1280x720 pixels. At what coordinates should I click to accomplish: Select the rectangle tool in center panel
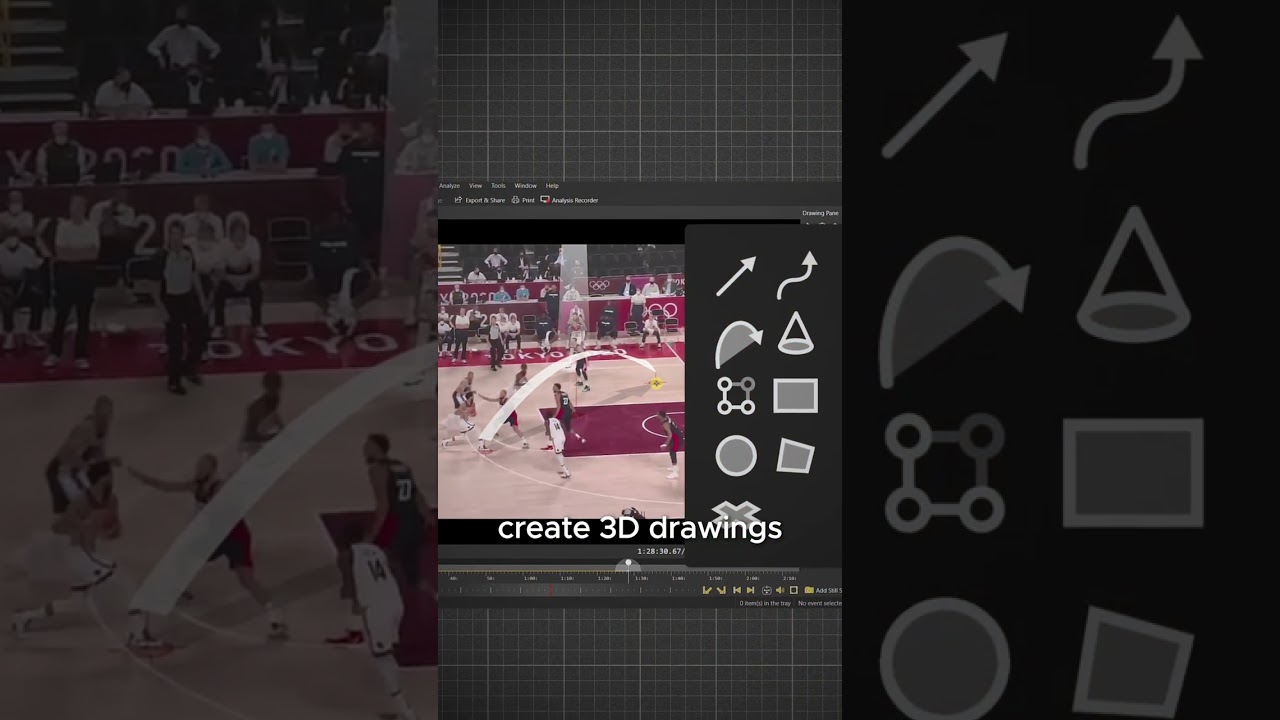796,396
